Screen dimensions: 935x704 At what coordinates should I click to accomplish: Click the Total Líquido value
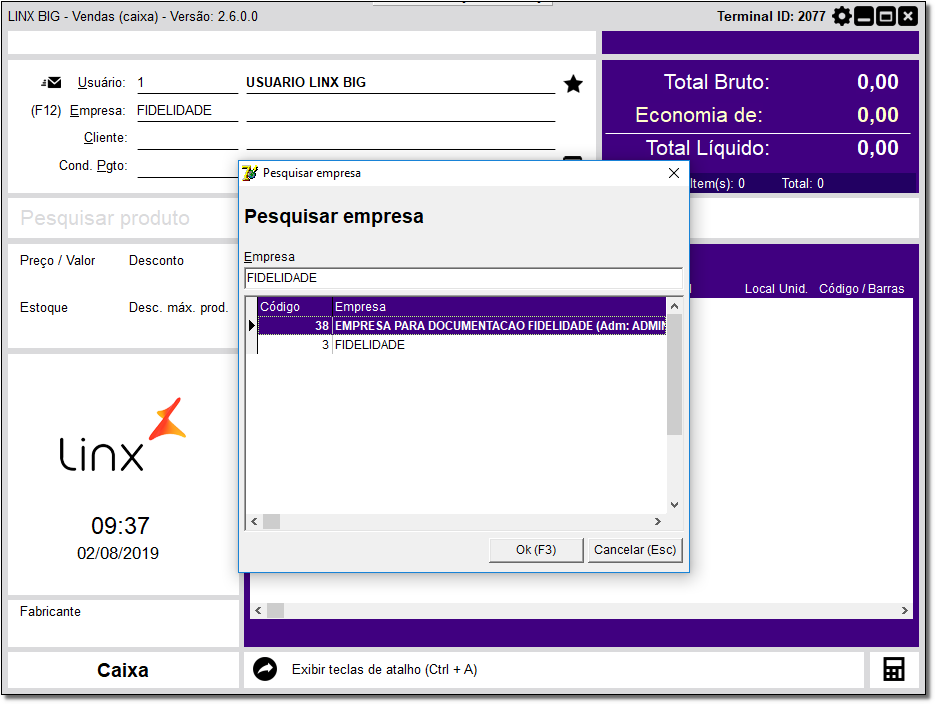[x=877, y=148]
